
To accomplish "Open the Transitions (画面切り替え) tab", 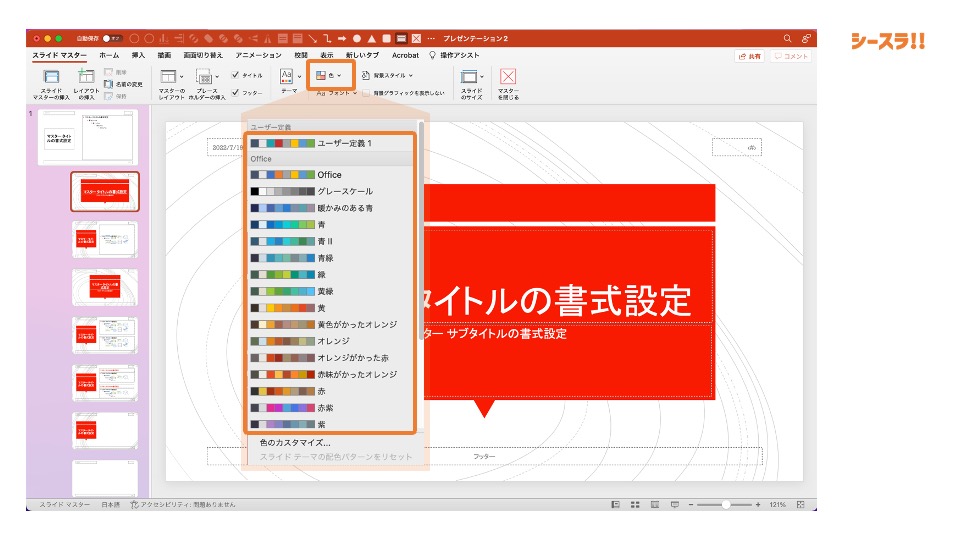I will pyautogui.click(x=203, y=55).
